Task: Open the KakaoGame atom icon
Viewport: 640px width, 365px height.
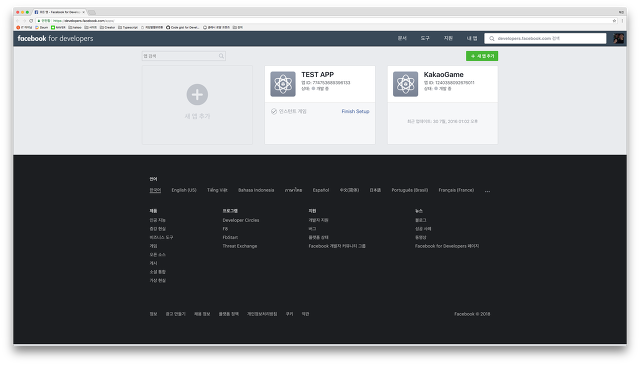Action: (405, 84)
